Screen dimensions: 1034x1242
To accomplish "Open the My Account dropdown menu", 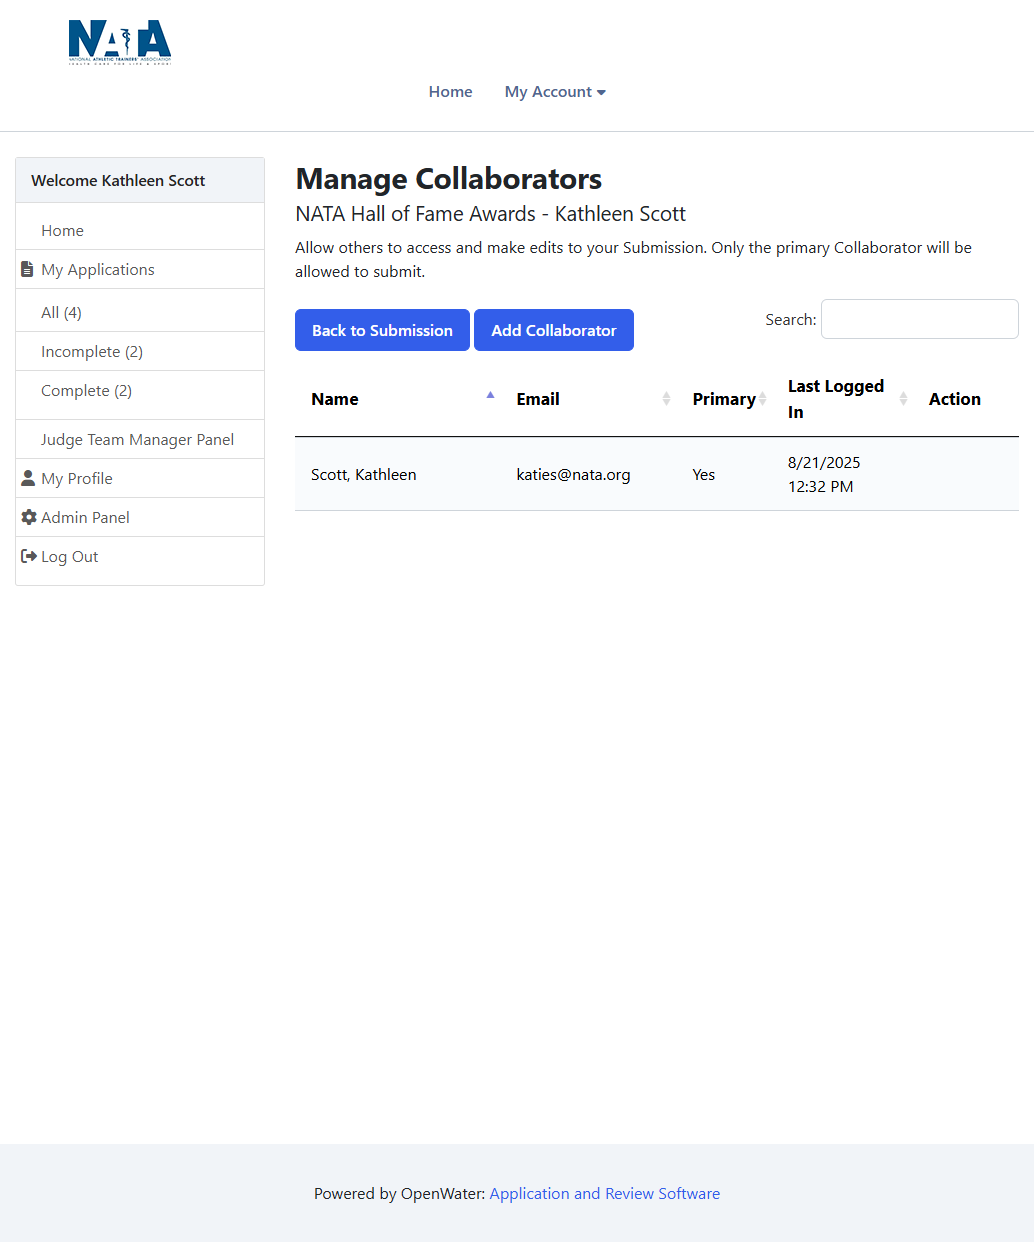I will click(555, 92).
